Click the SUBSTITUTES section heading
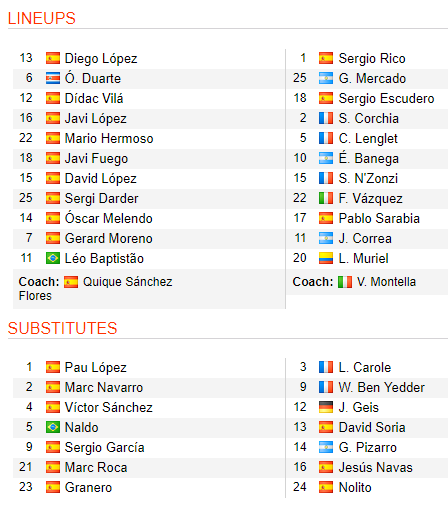Screen dimensions: 448x505 pos(63,328)
